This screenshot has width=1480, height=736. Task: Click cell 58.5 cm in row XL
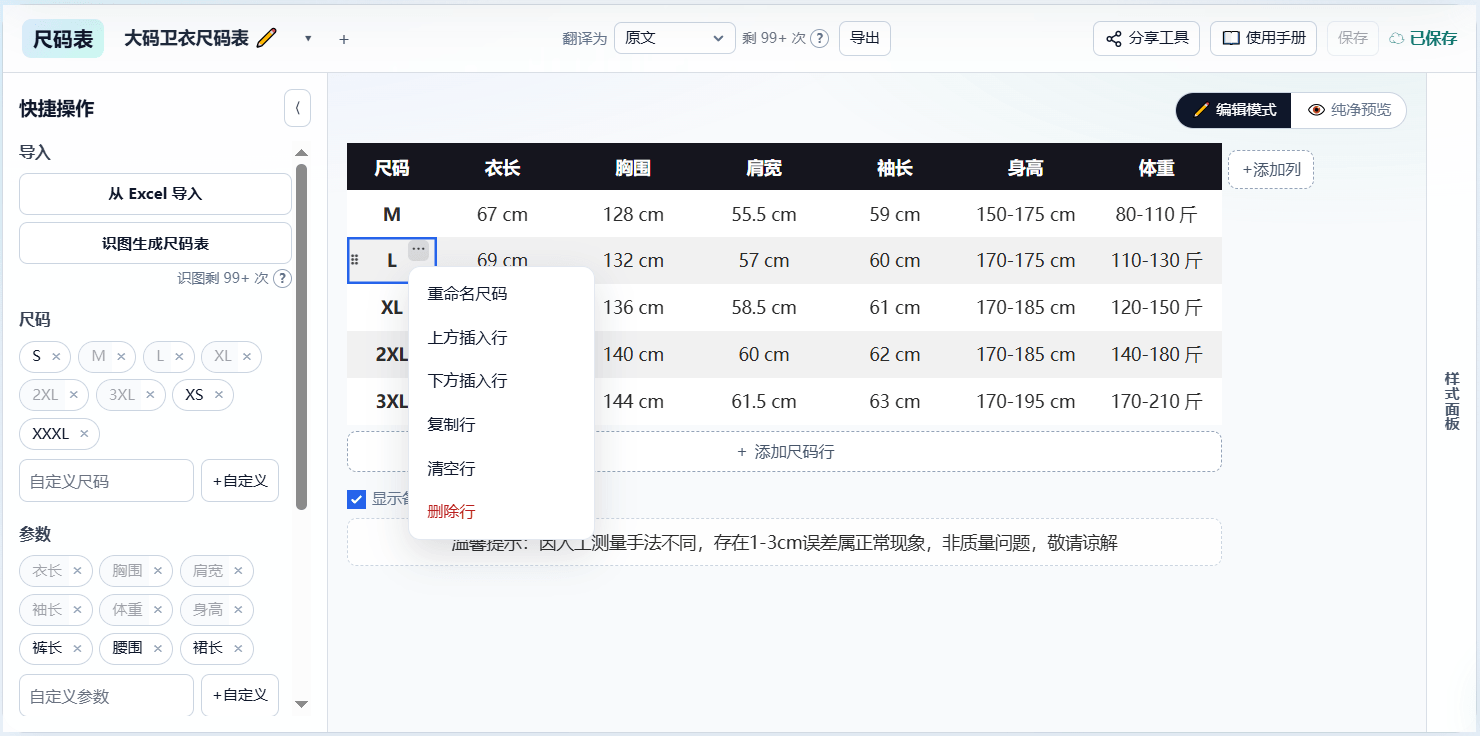click(764, 307)
